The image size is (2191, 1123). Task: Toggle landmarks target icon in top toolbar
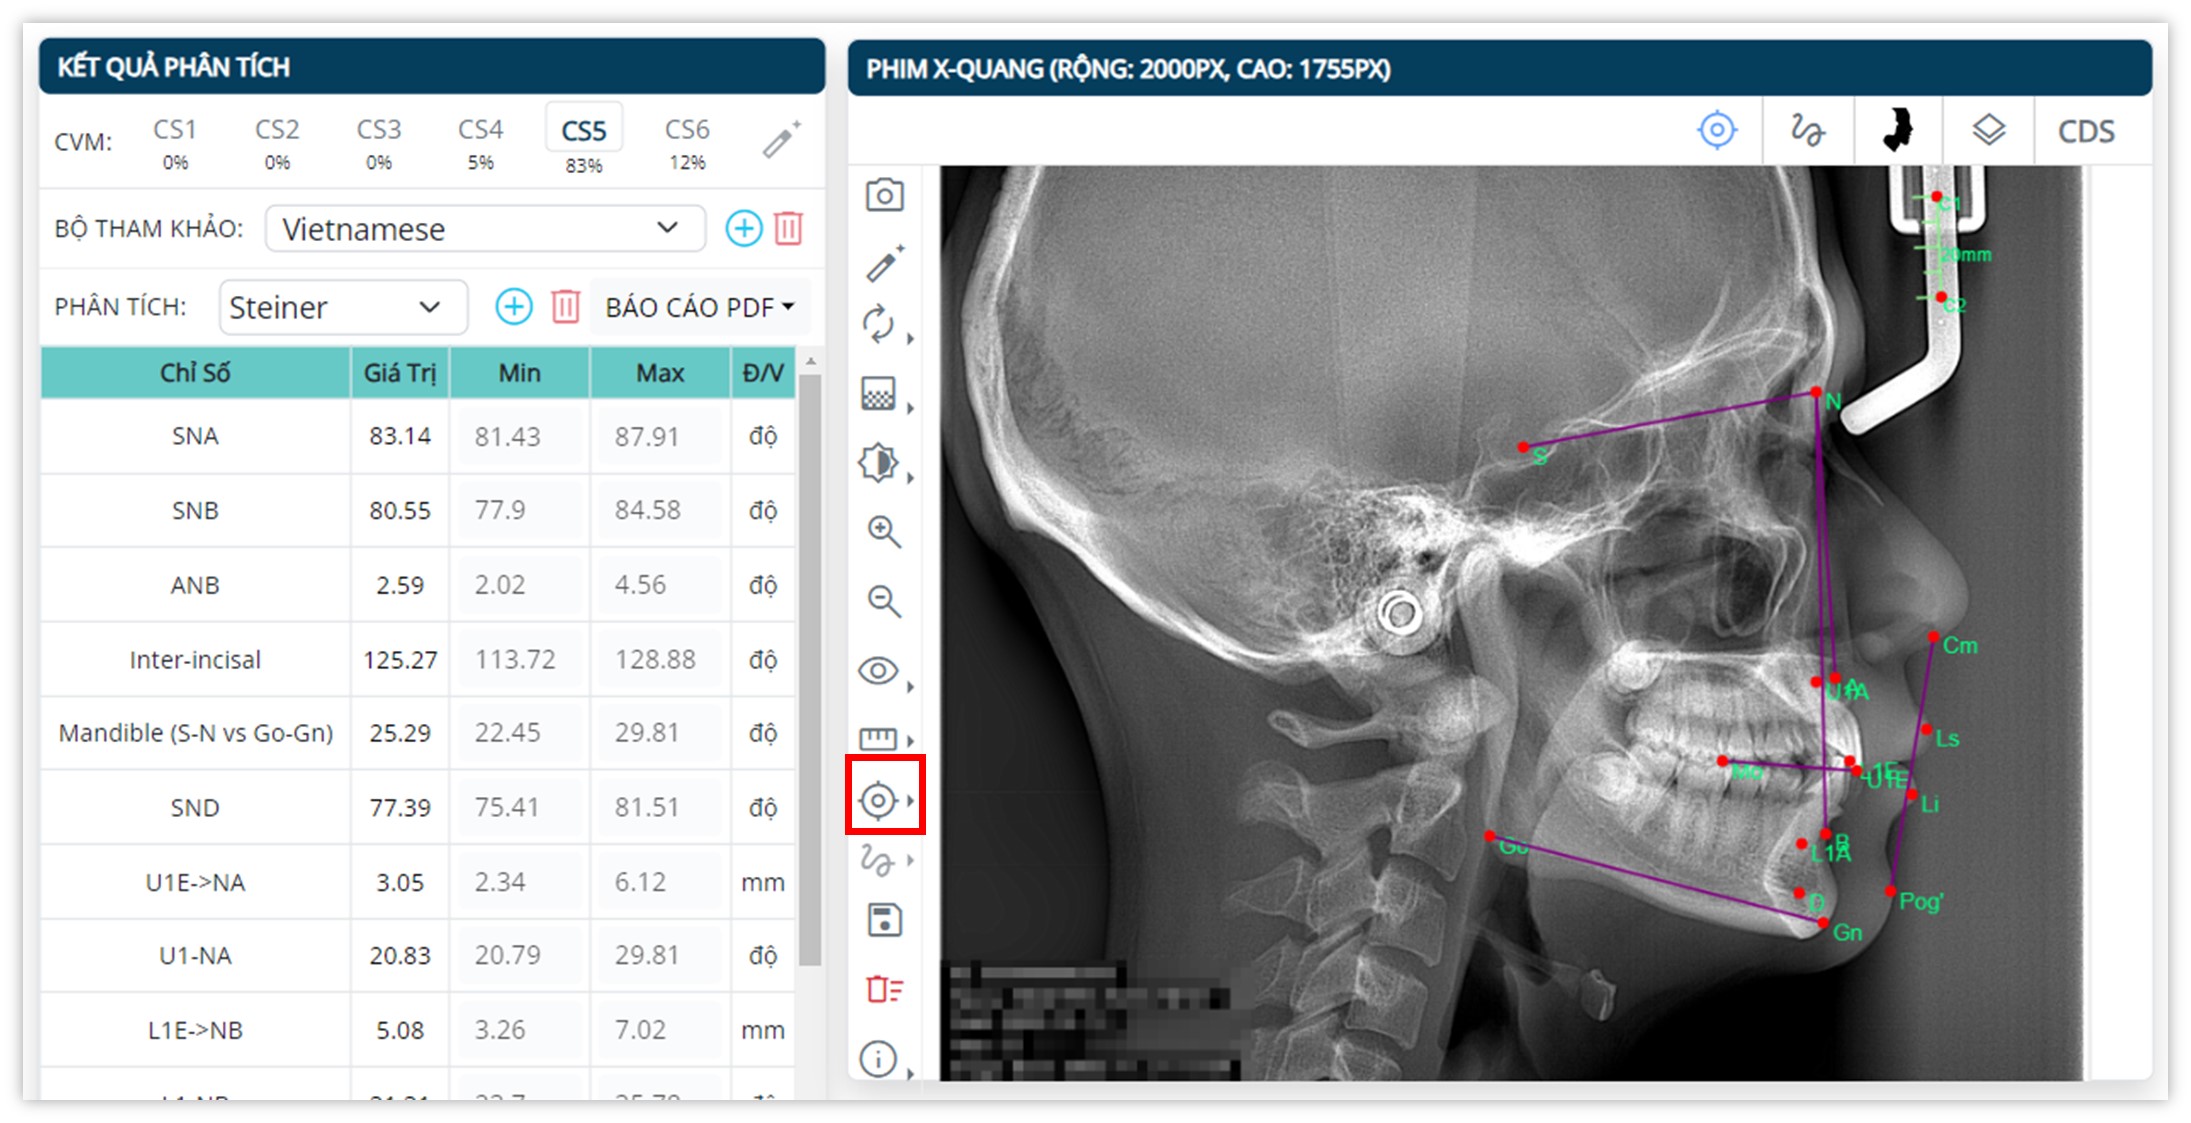[1717, 130]
